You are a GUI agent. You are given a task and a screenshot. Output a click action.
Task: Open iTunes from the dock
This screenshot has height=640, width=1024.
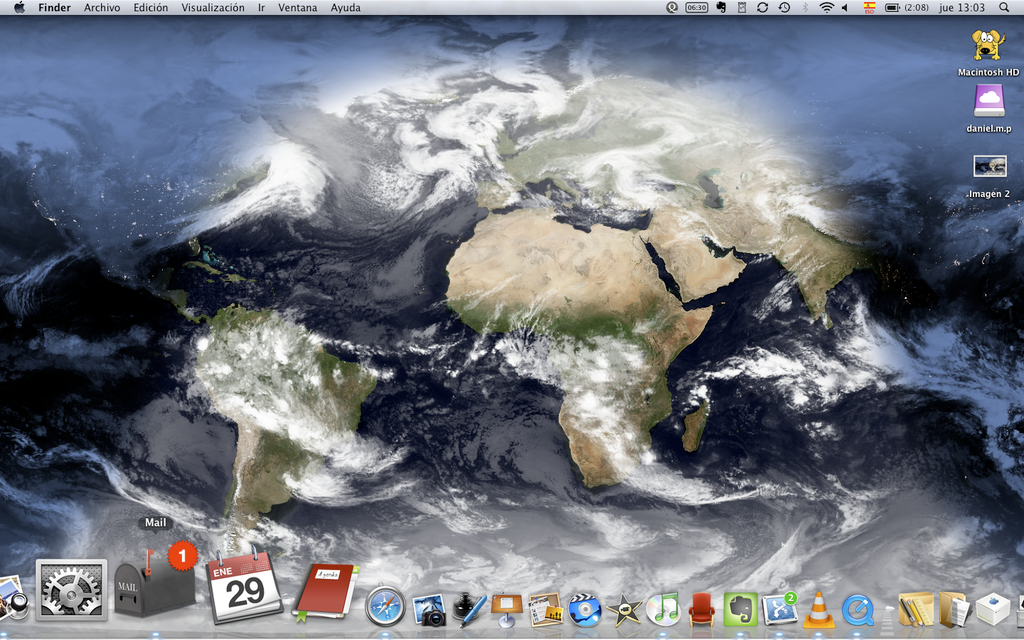point(663,609)
